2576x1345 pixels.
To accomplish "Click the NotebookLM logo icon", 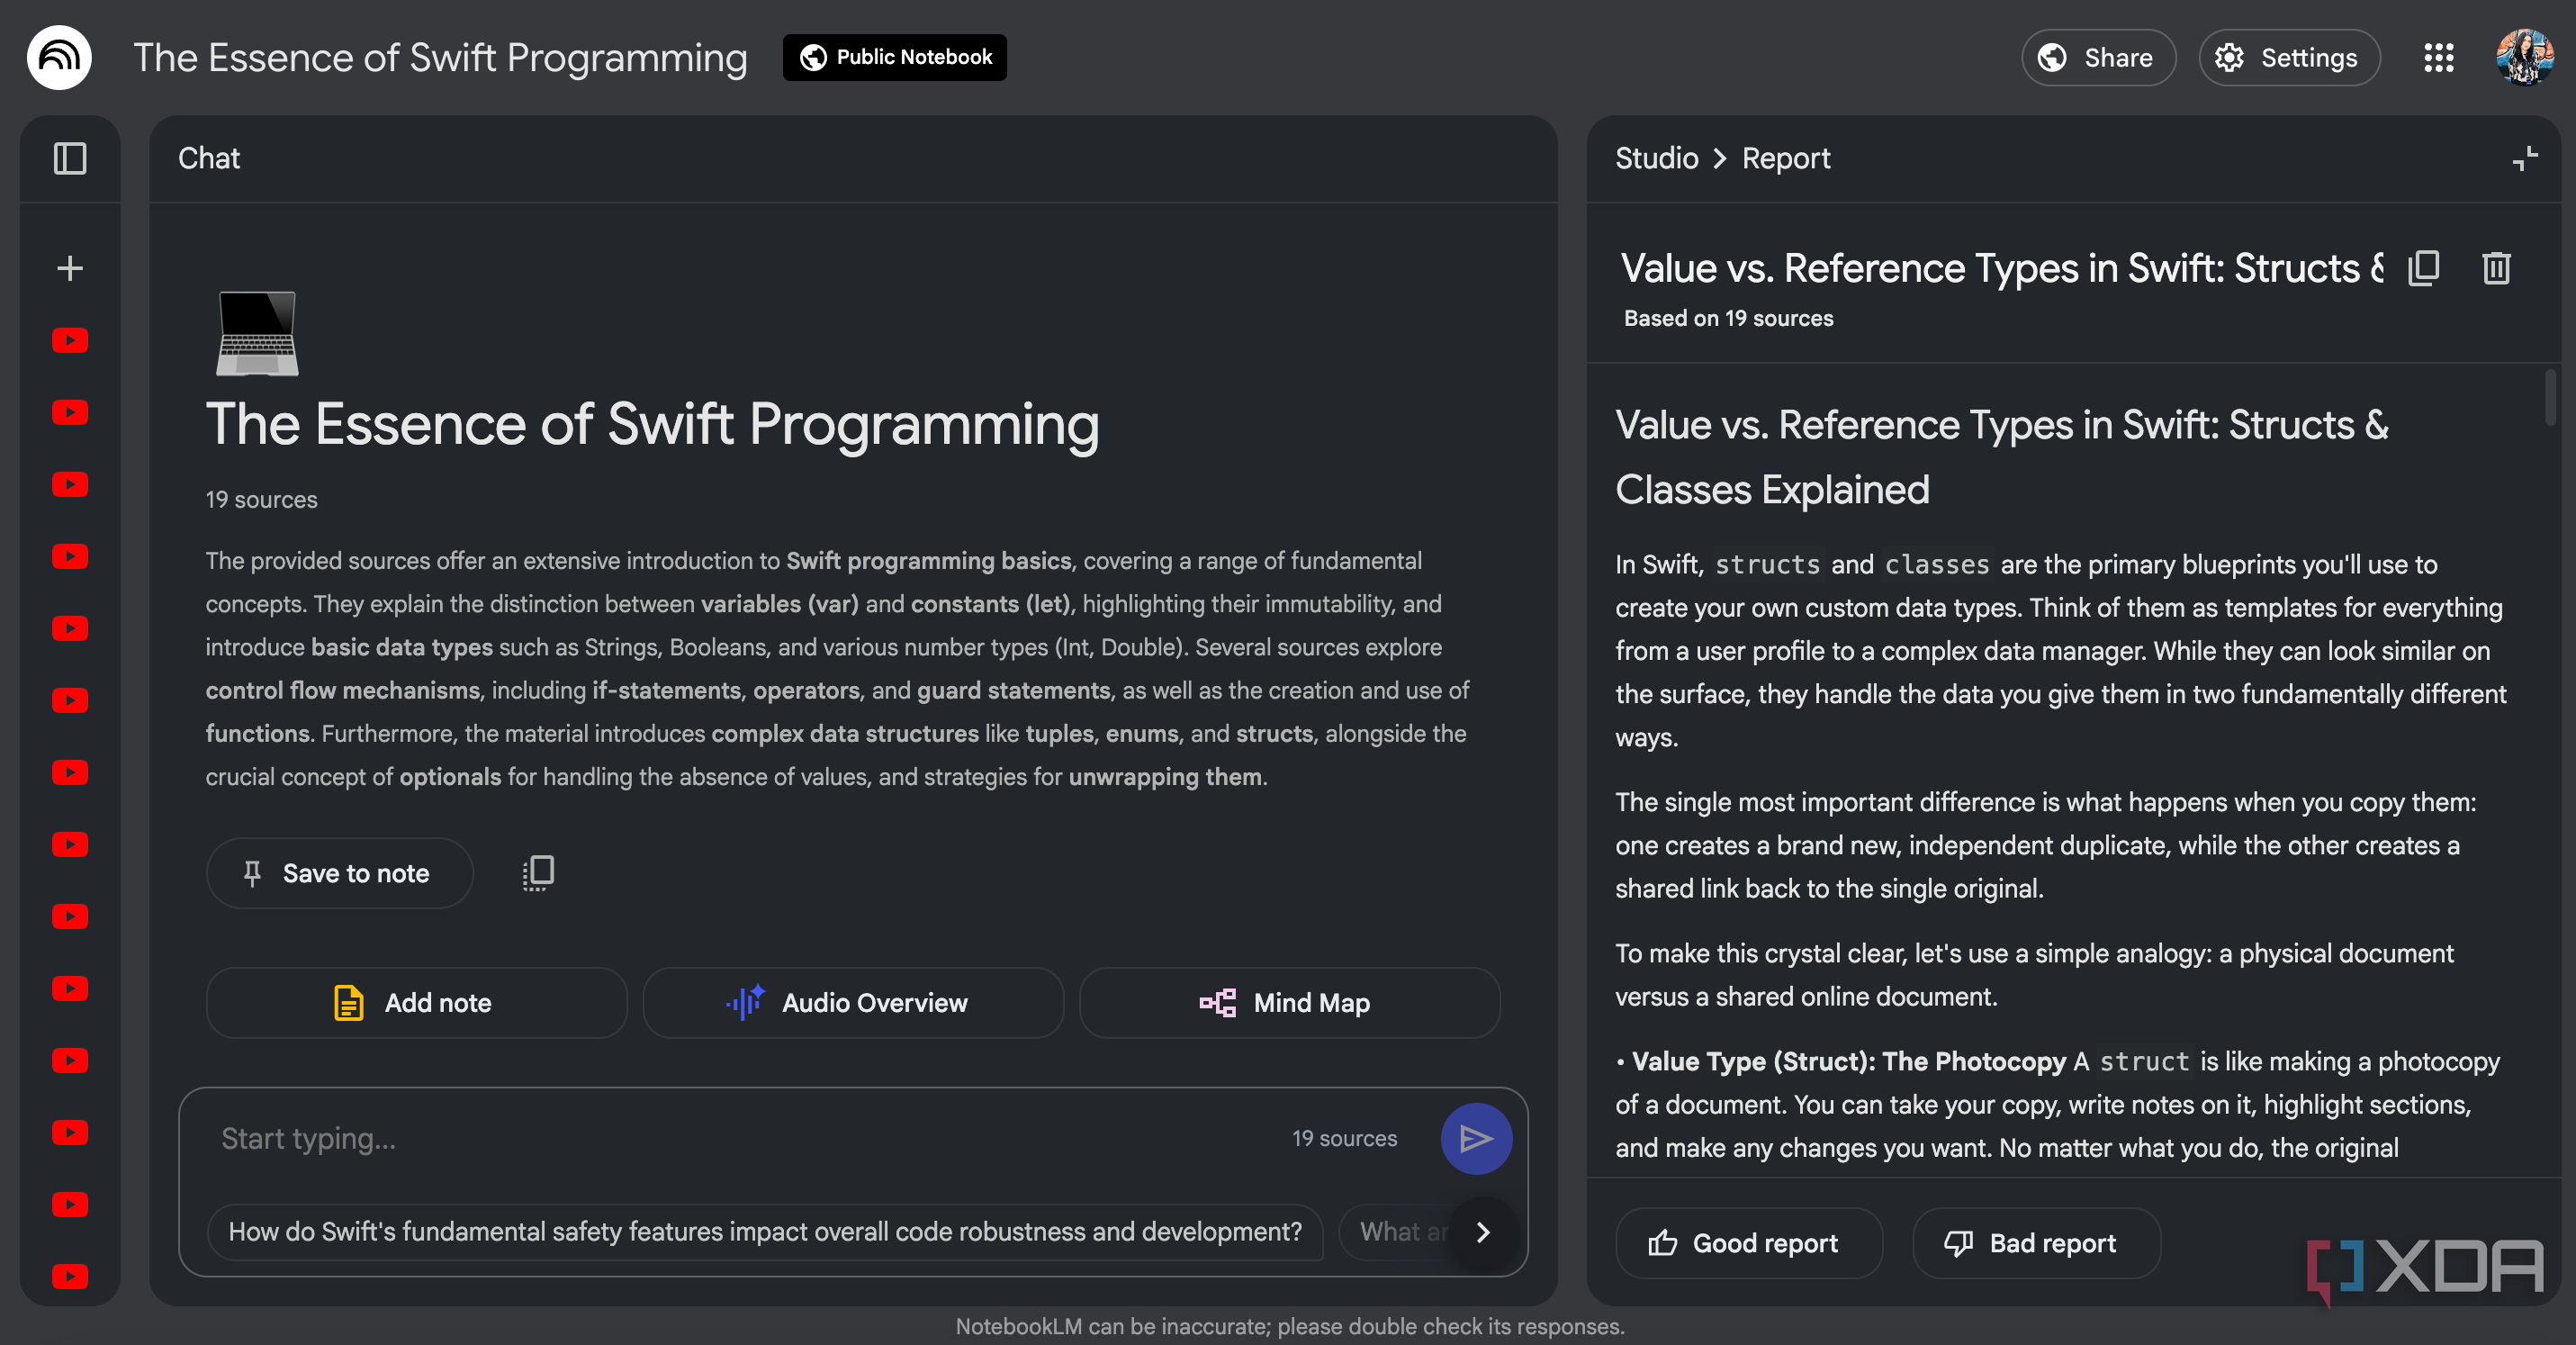I will tap(59, 58).
